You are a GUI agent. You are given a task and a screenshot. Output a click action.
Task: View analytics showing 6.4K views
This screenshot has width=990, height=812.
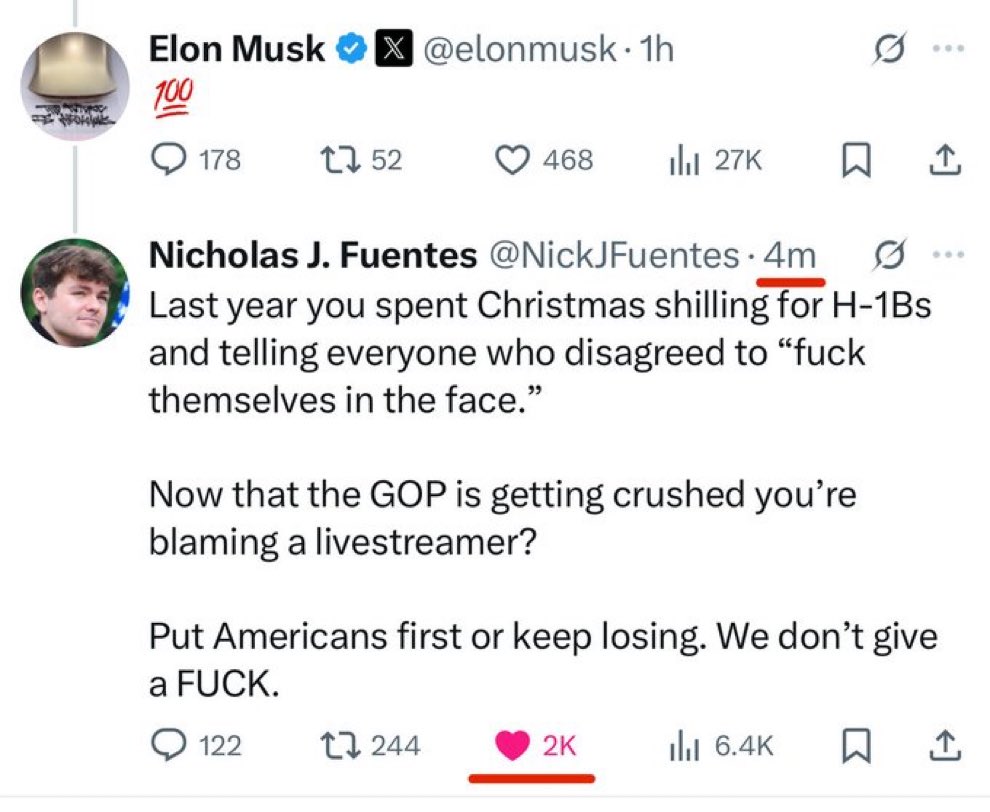[x=681, y=745]
